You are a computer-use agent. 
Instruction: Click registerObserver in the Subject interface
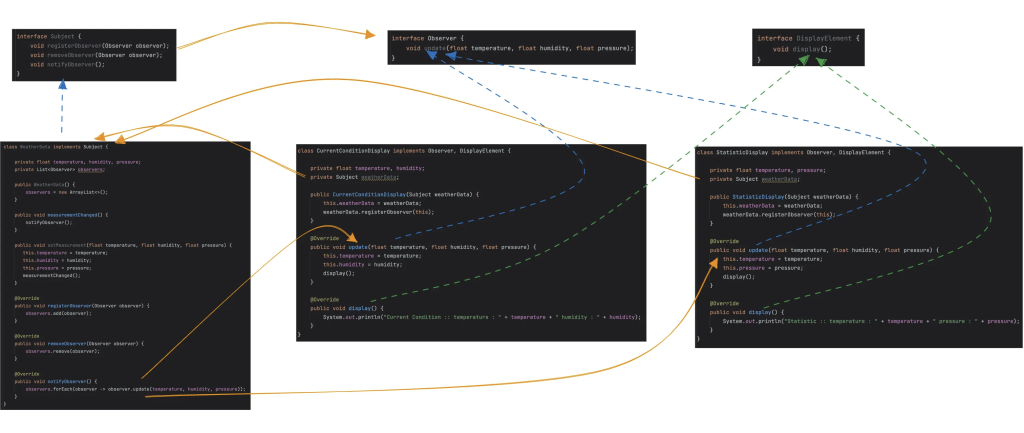(x=71, y=46)
